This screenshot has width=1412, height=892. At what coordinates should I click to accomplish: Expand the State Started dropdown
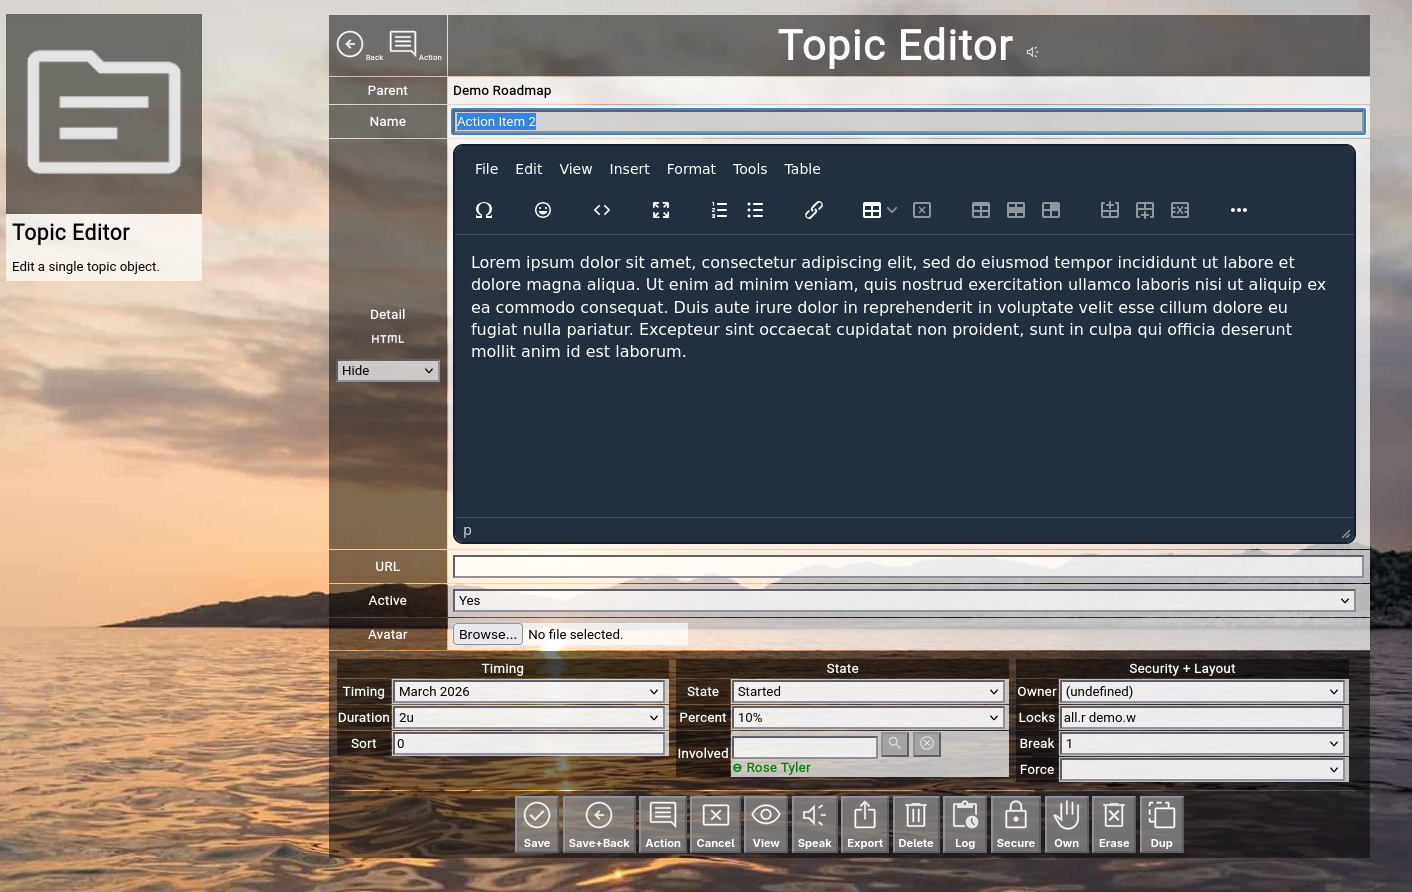(868, 692)
